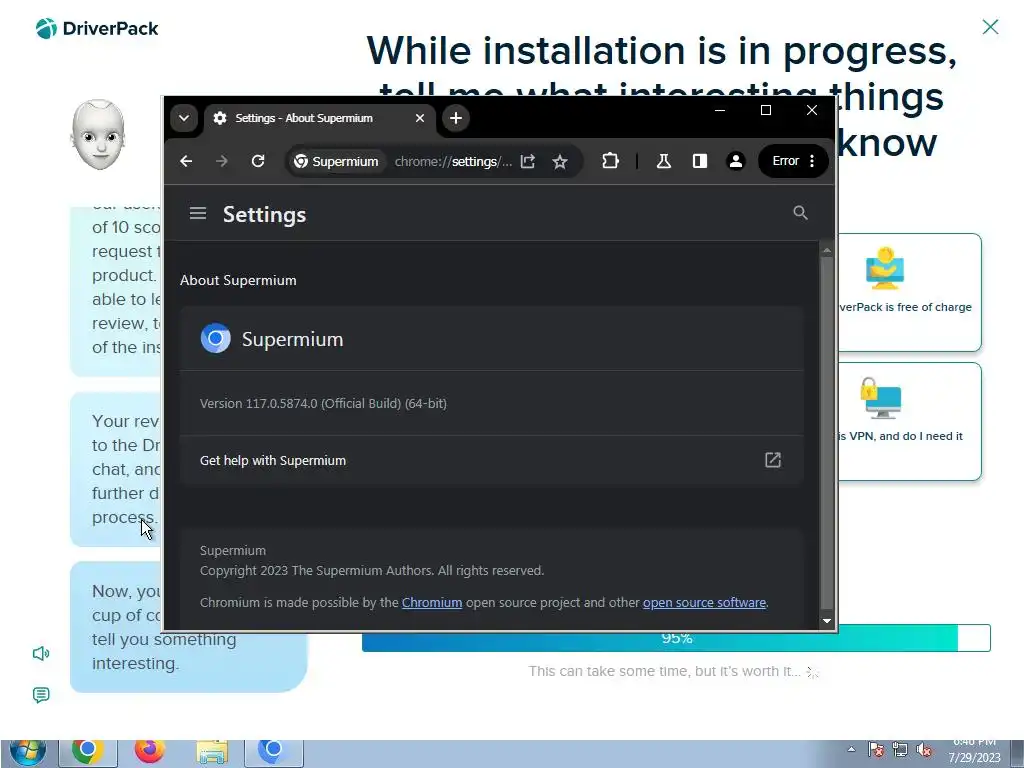1024x768 pixels.
Task: Click the volume tray icon
Action: coord(924,750)
